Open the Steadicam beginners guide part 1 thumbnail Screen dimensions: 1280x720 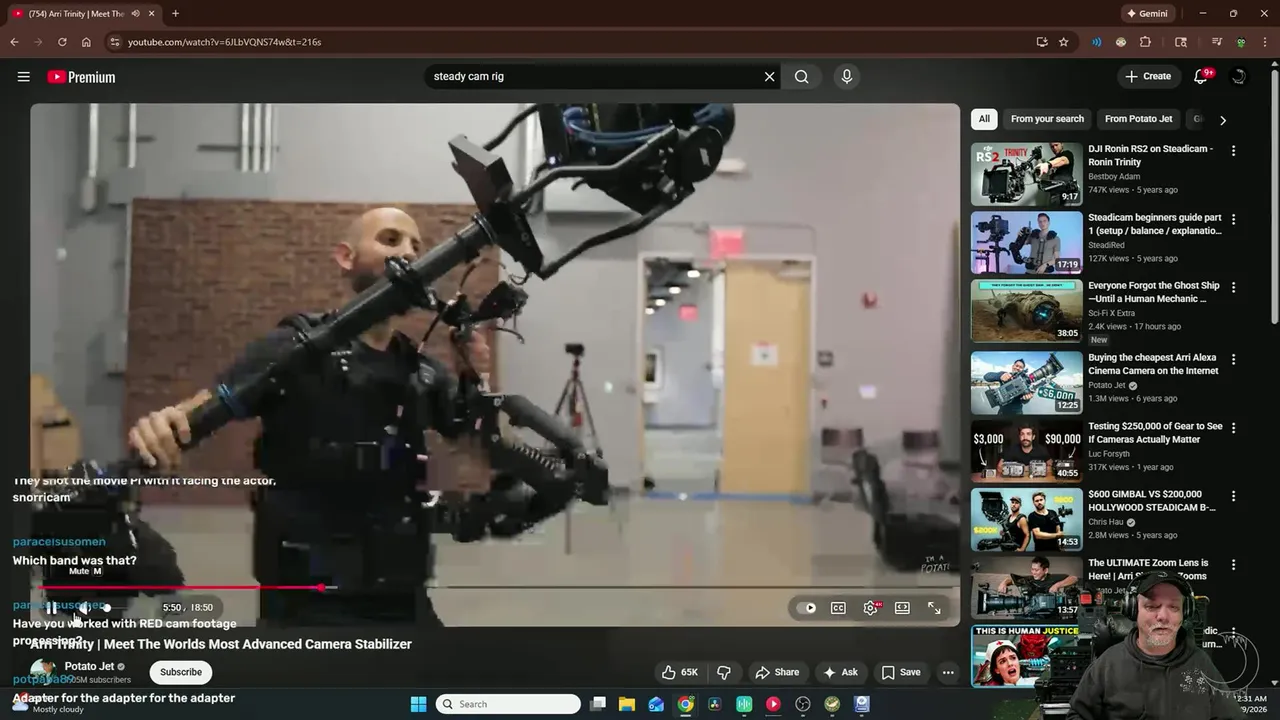pyautogui.click(x=1026, y=242)
